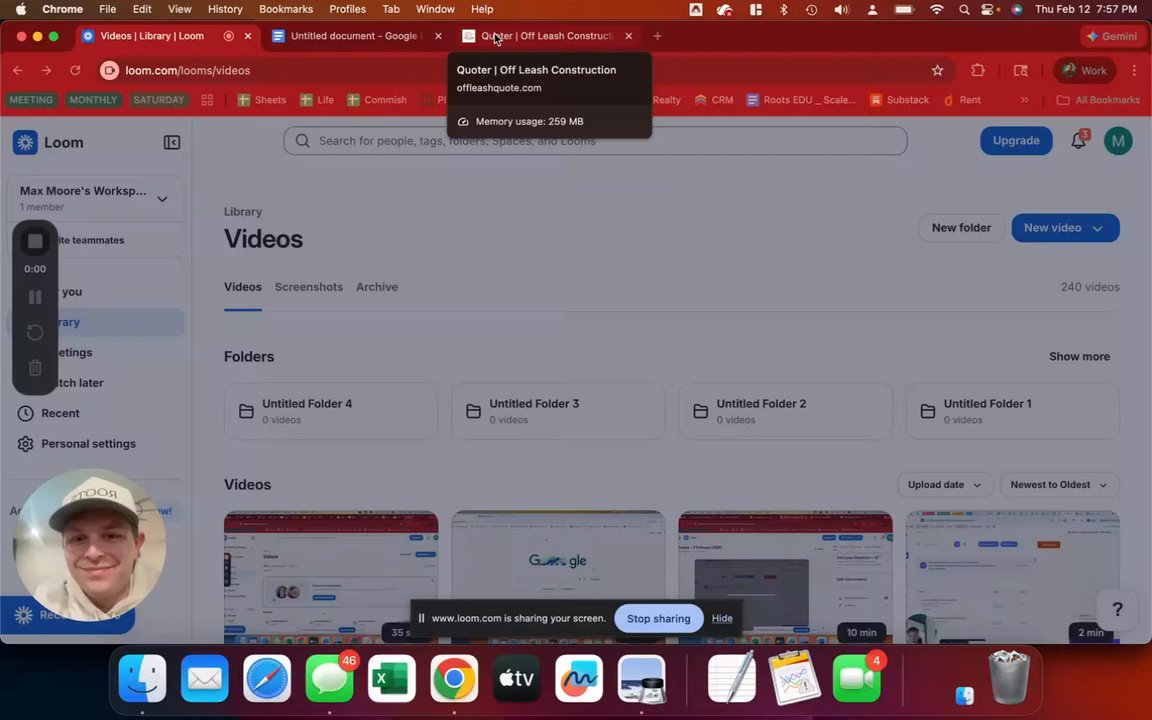Viewport: 1152px width, 720px height.
Task: Open Finder from the dock
Action: [142, 678]
